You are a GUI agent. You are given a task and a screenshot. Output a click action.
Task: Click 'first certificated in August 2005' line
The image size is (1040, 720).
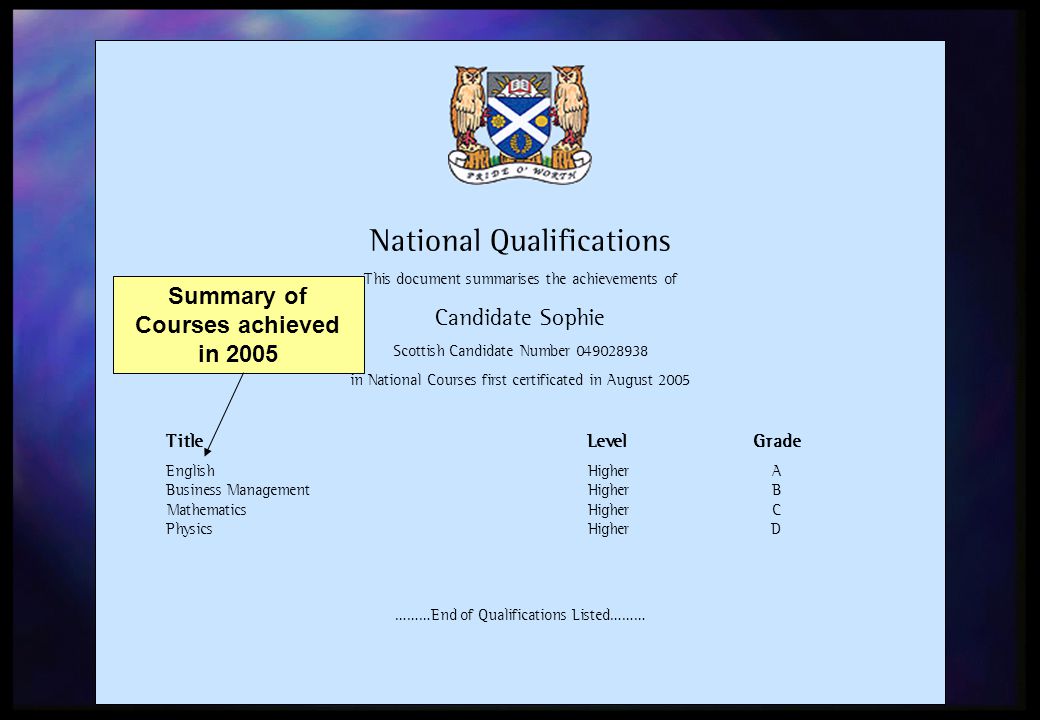click(520, 380)
